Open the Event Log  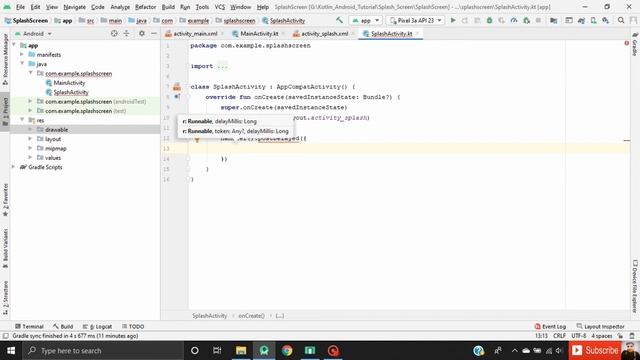tap(550, 327)
